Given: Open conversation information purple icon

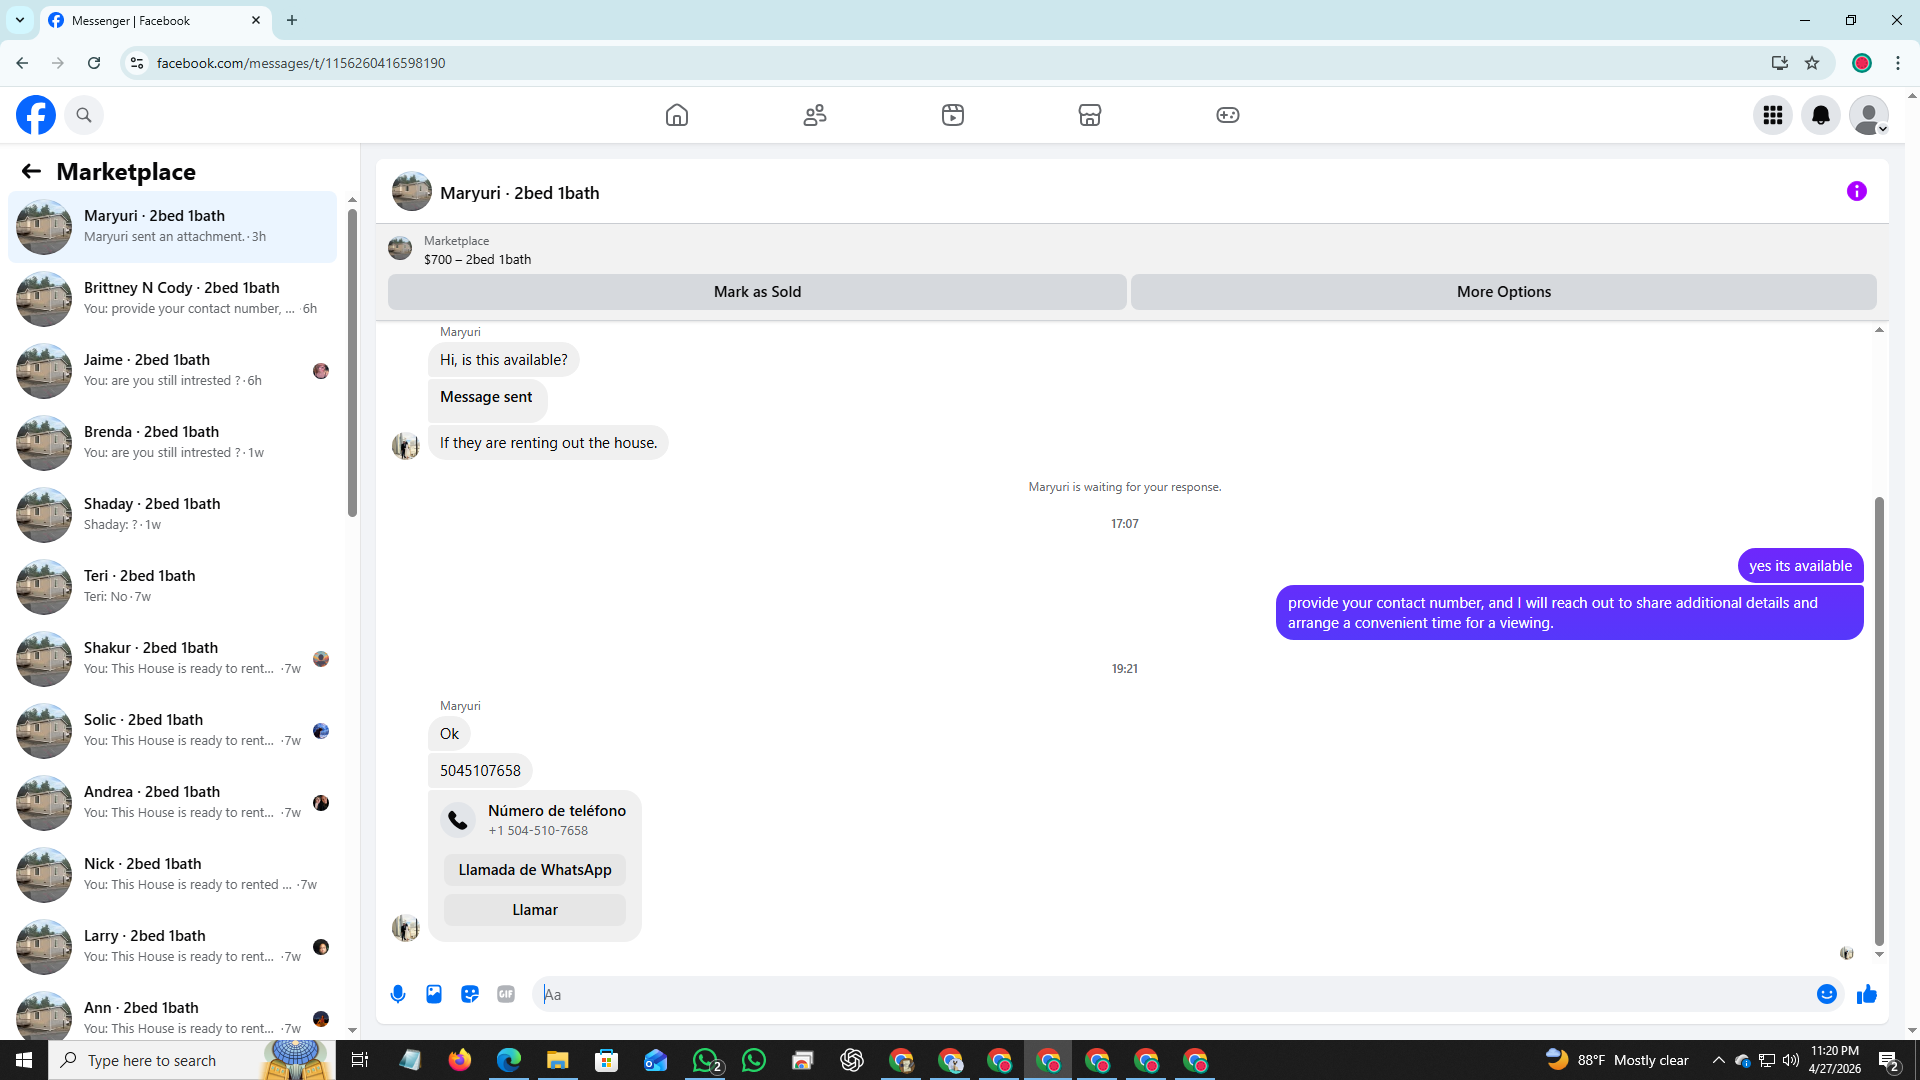Looking at the screenshot, I should click(x=1857, y=191).
